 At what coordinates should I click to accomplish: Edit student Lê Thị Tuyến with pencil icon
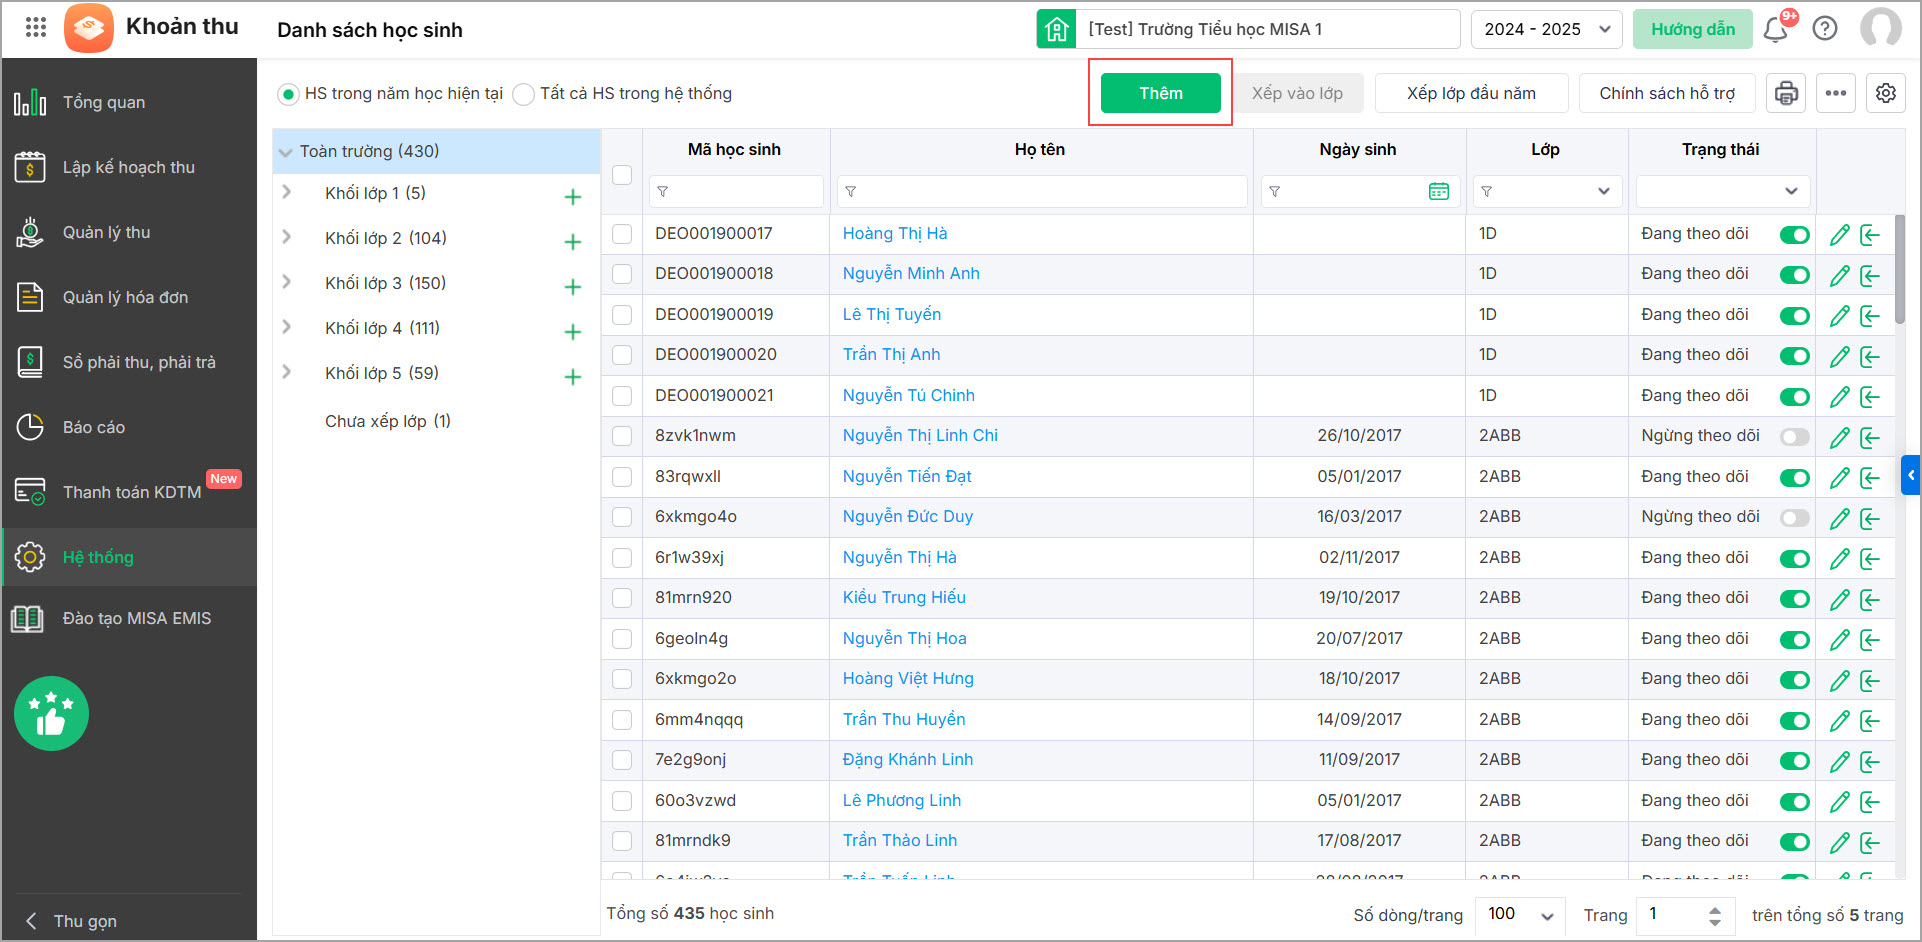[1839, 316]
